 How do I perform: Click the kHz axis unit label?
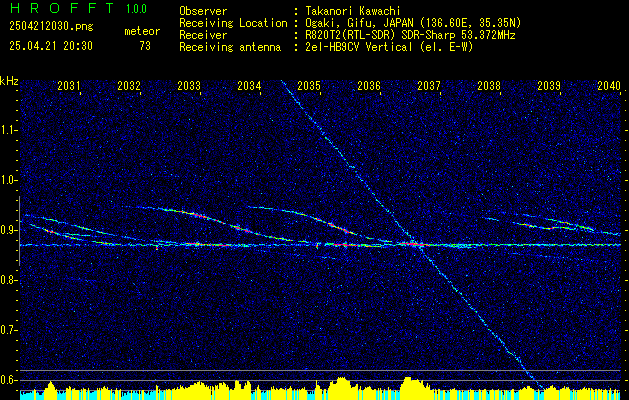tap(9, 81)
